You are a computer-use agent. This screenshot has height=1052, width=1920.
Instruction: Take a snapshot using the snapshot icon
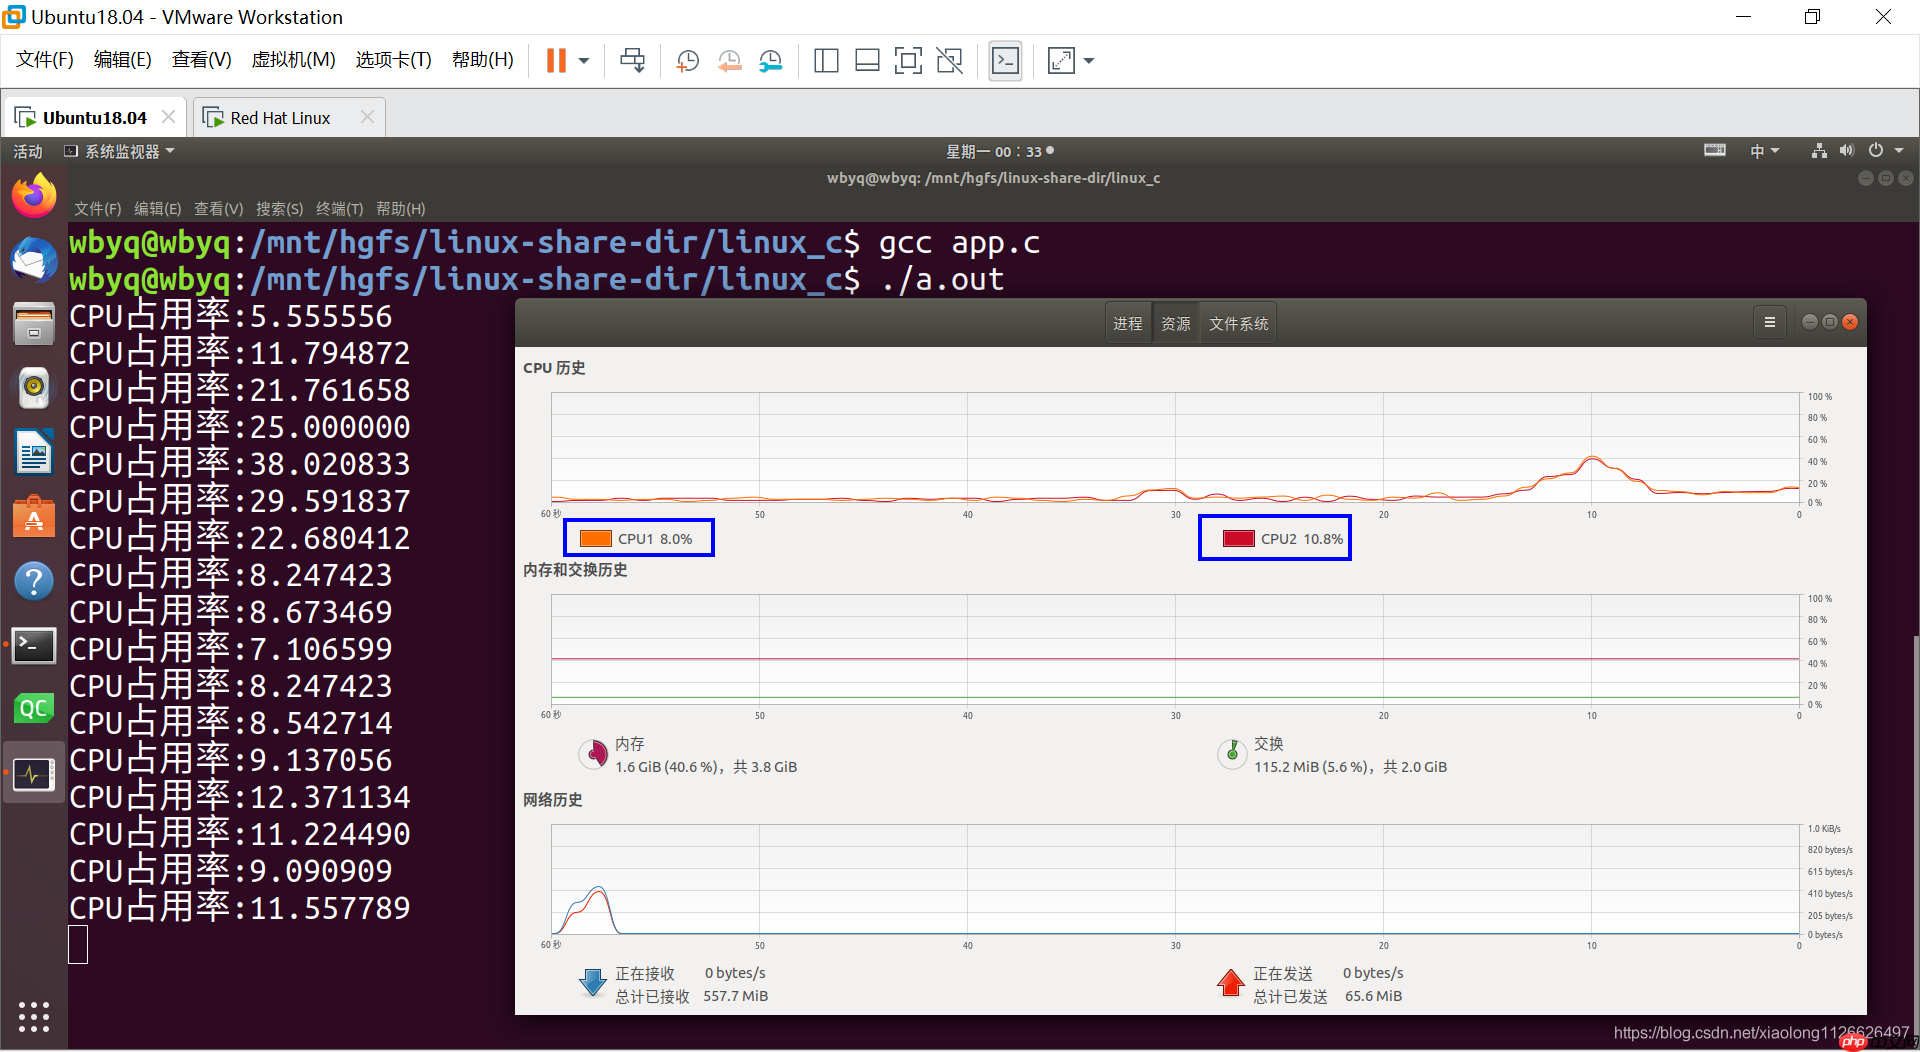687,60
